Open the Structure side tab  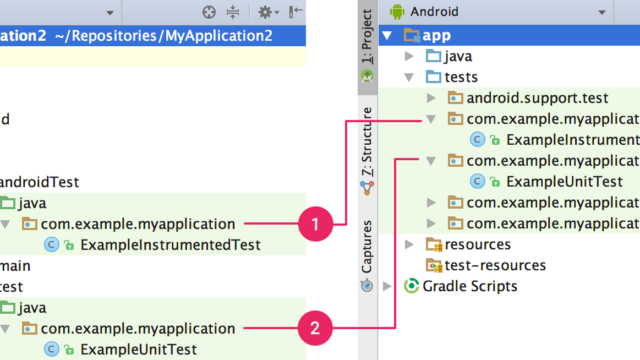(x=367, y=152)
